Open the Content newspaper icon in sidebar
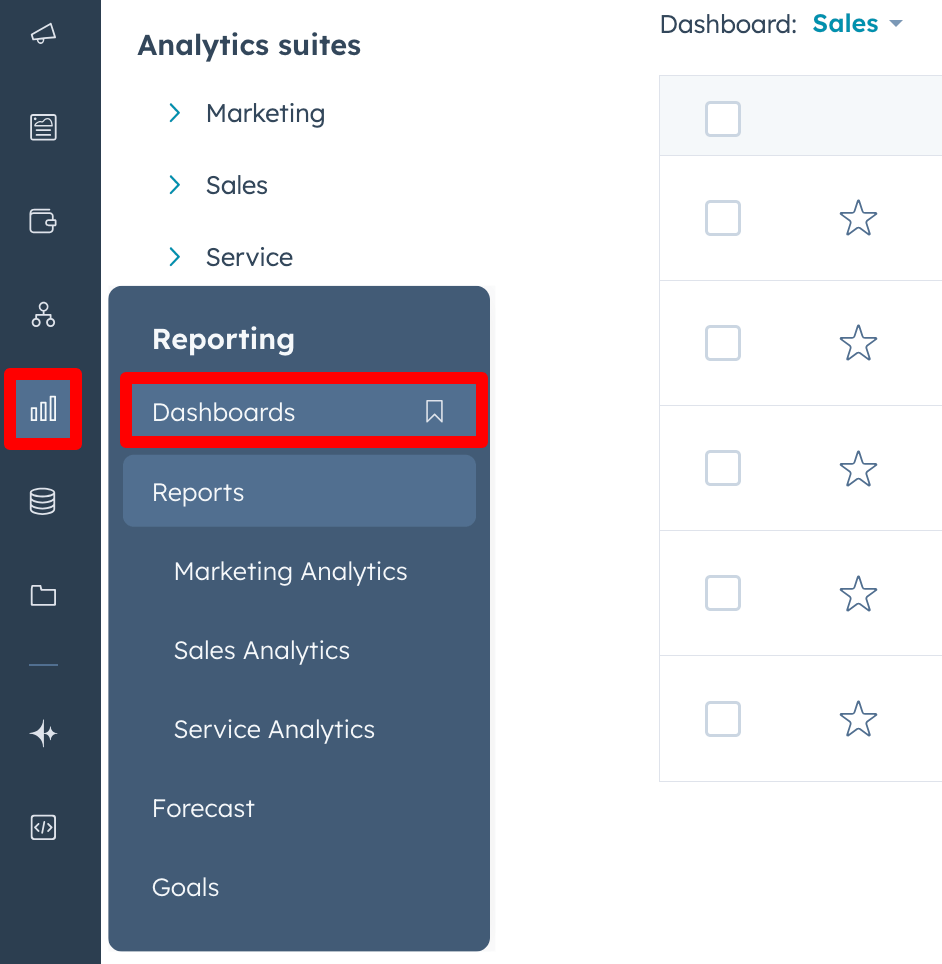Image resolution: width=942 pixels, height=964 pixels. click(x=43, y=127)
